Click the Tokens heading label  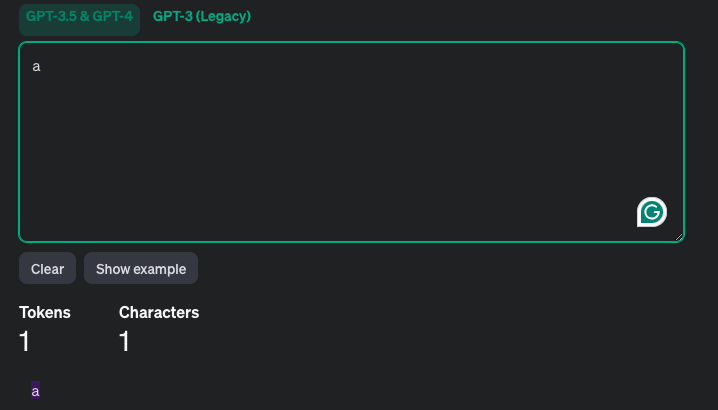pos(45,312)
